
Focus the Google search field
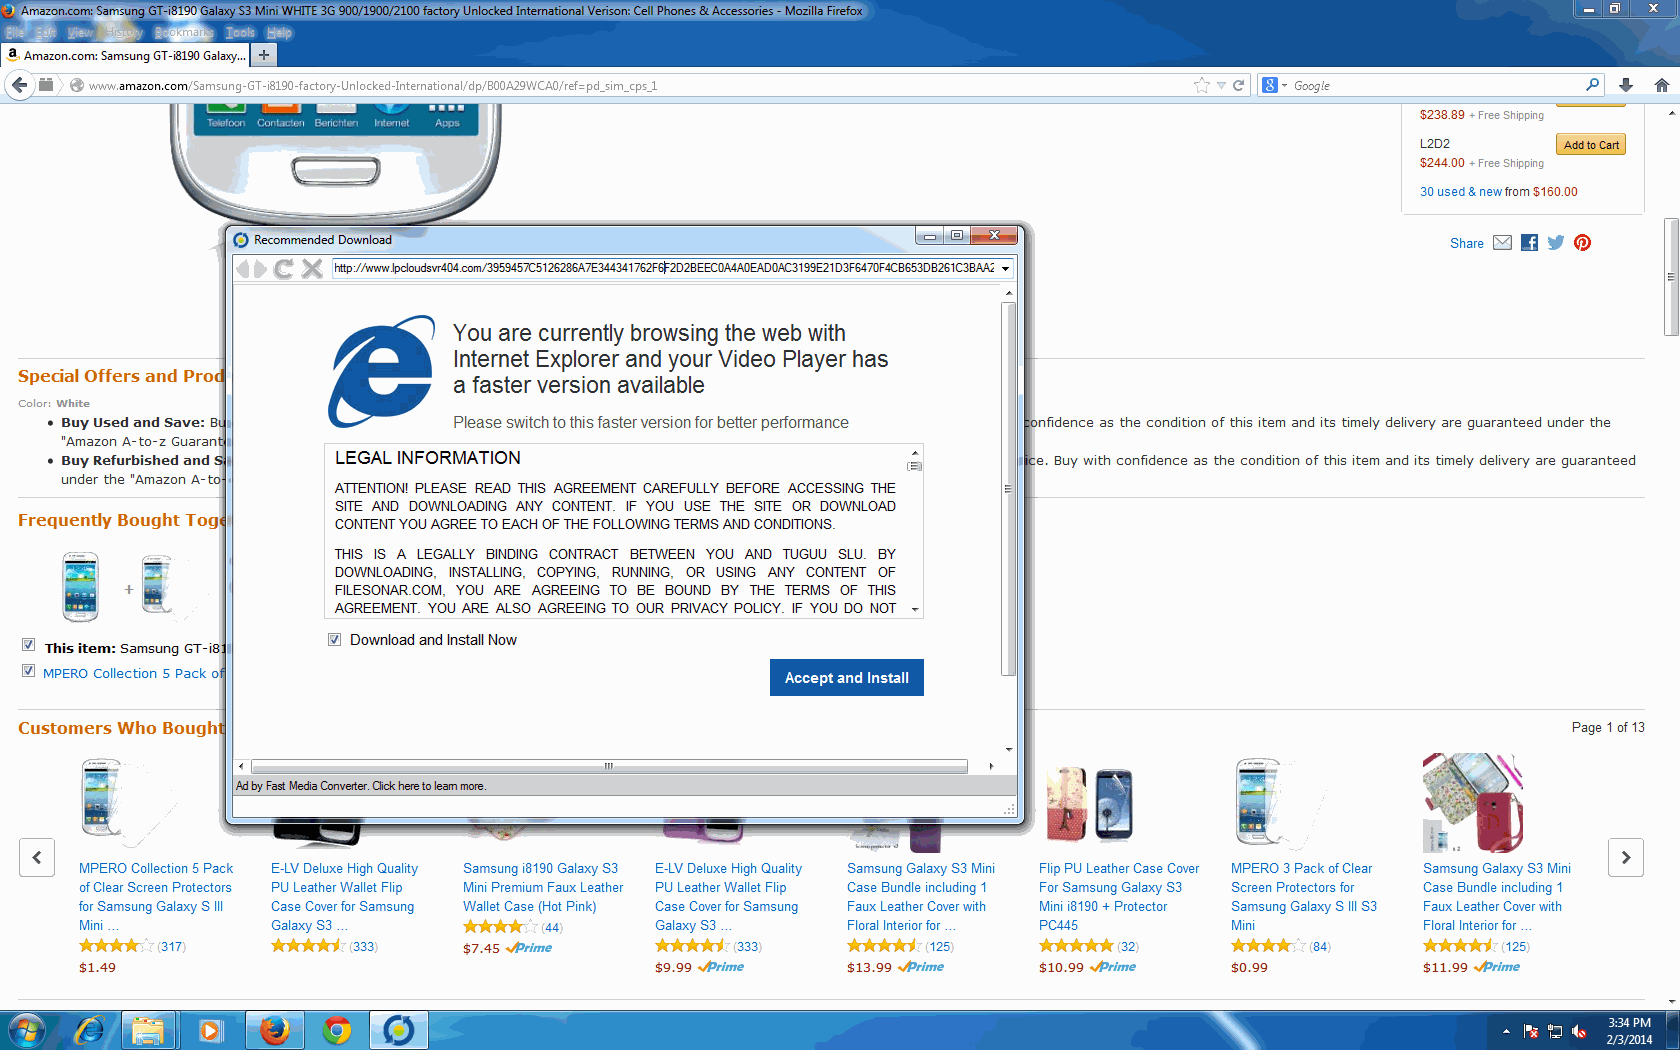1435,85
